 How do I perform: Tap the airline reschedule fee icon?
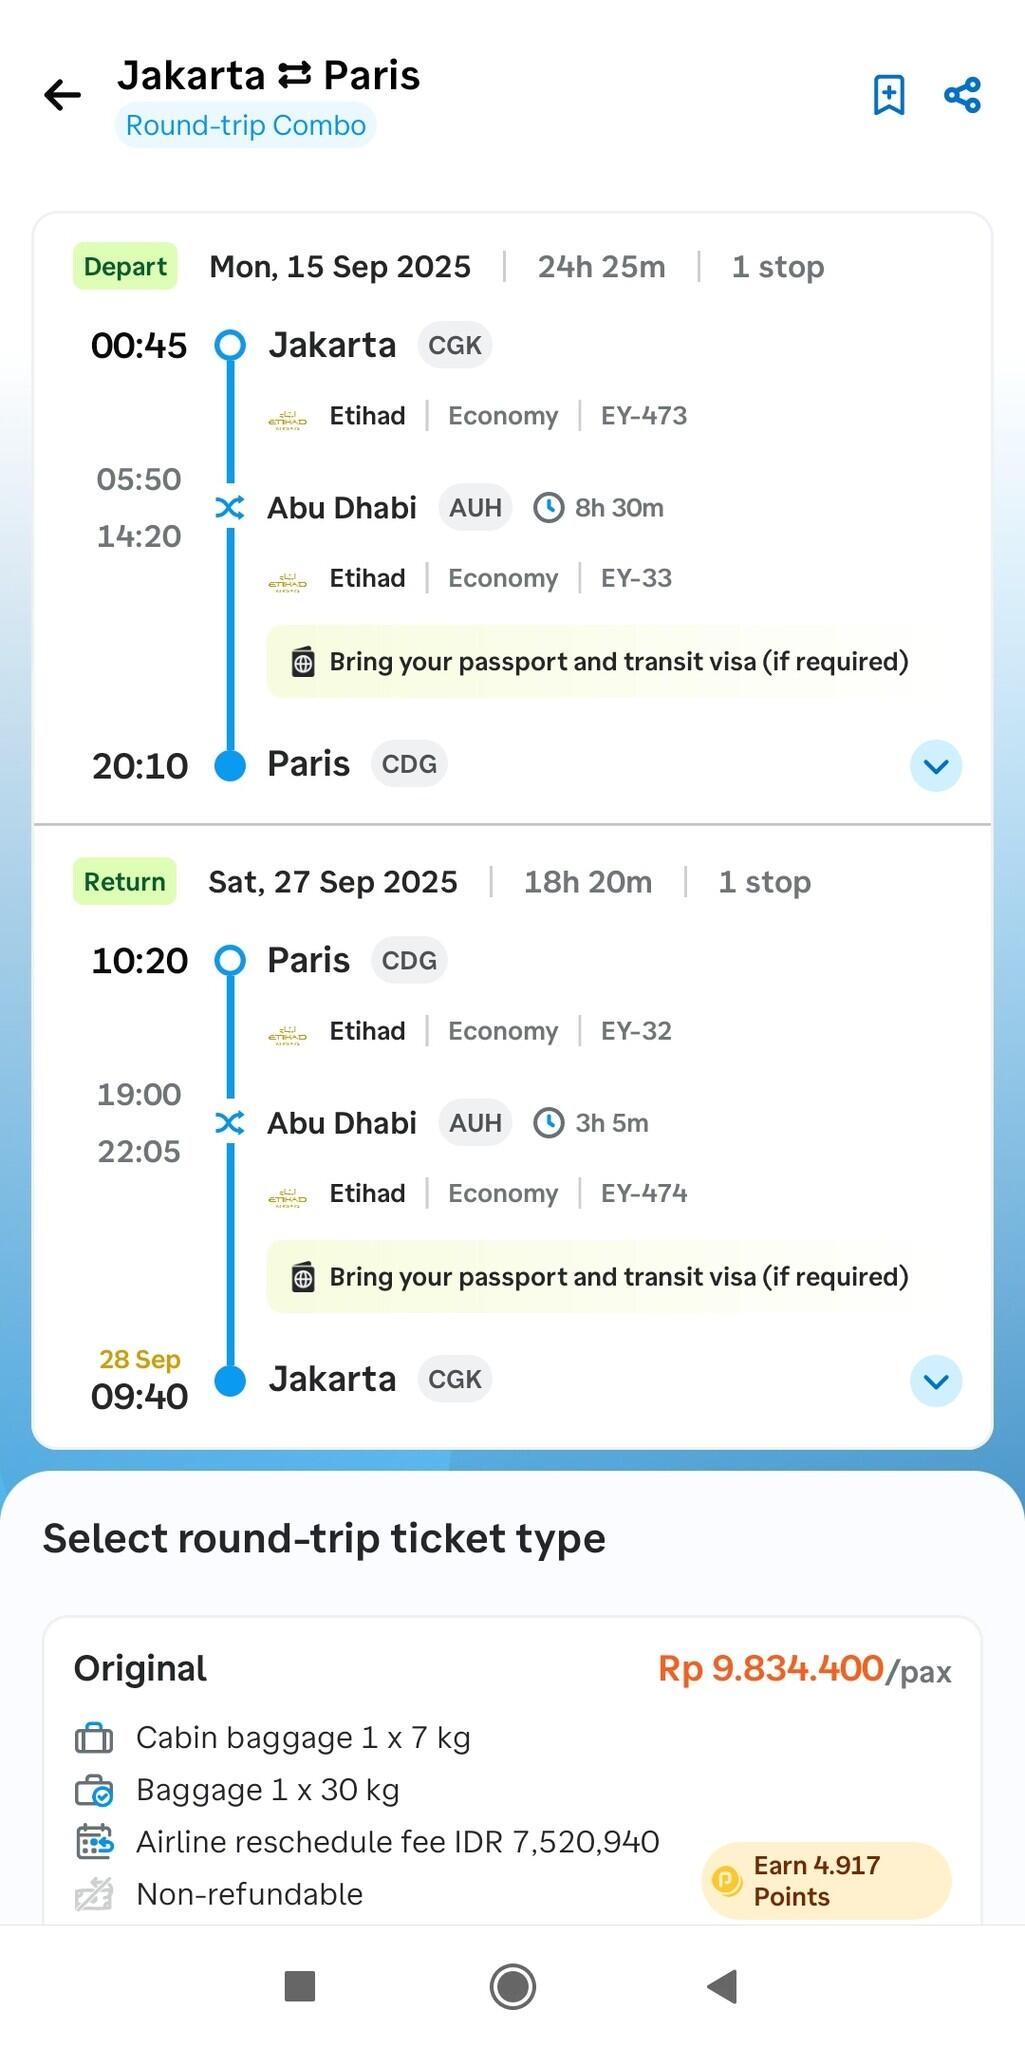click(x=95, y=1842)
